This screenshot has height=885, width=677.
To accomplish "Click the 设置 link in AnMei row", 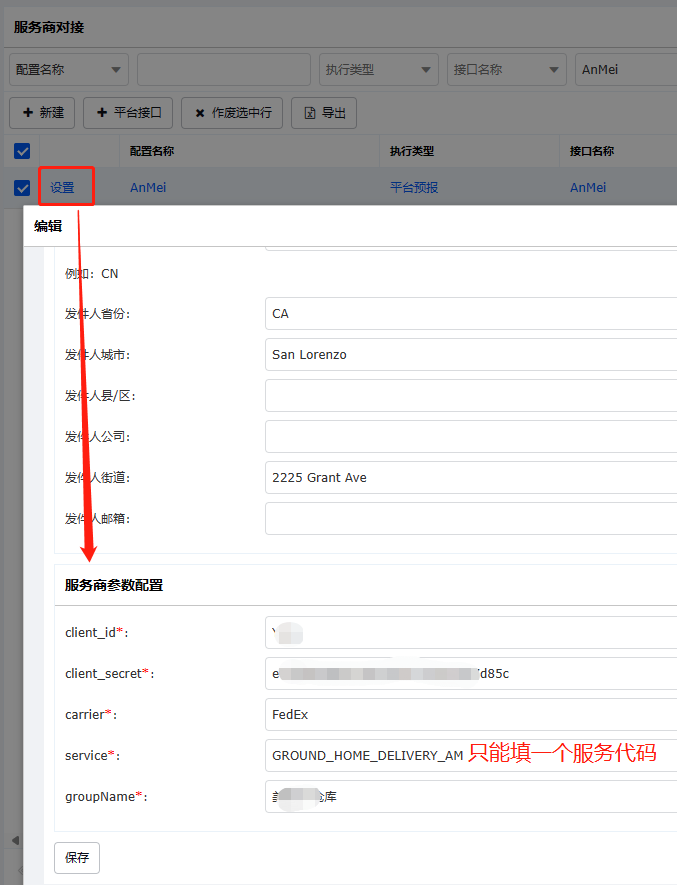I will 62,187.
